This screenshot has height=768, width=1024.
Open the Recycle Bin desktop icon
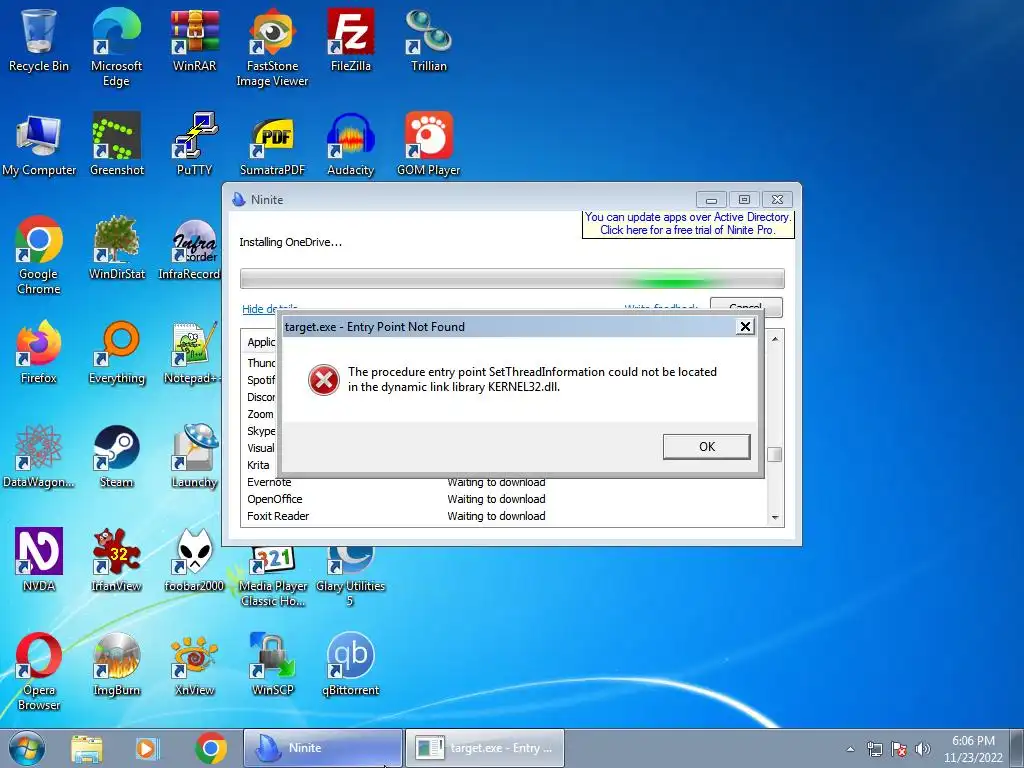(x=38, y=40)
